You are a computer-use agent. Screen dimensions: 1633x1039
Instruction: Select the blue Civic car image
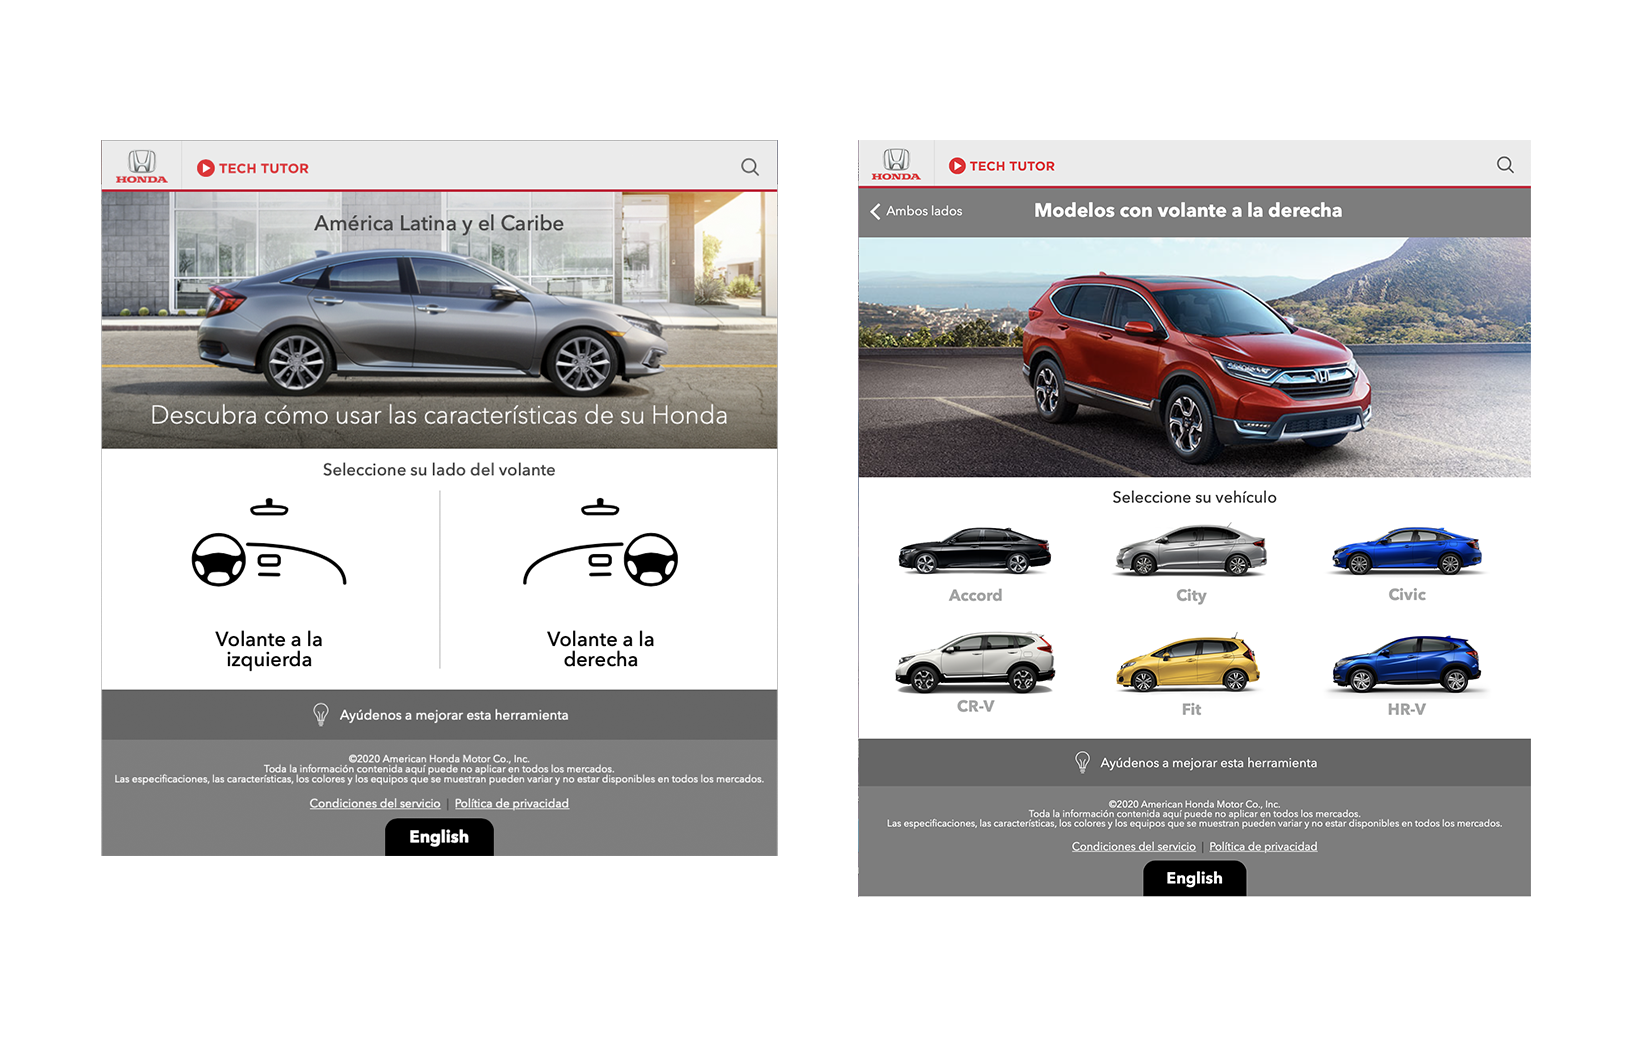click(1407, 551)
